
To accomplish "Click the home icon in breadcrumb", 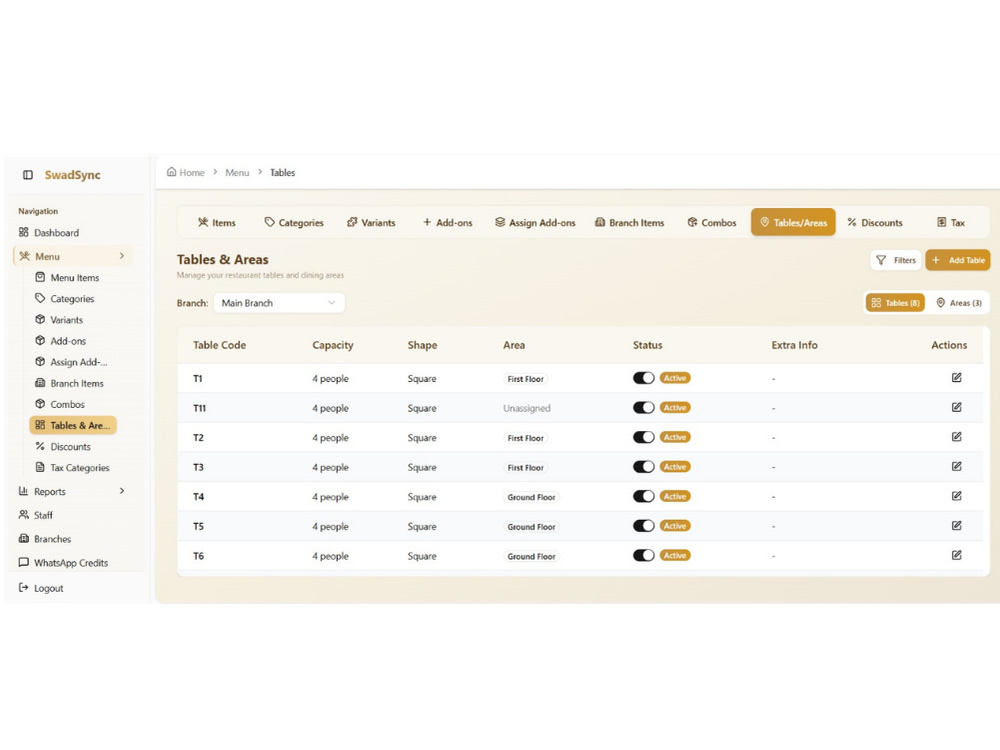I will pos(171,172).
